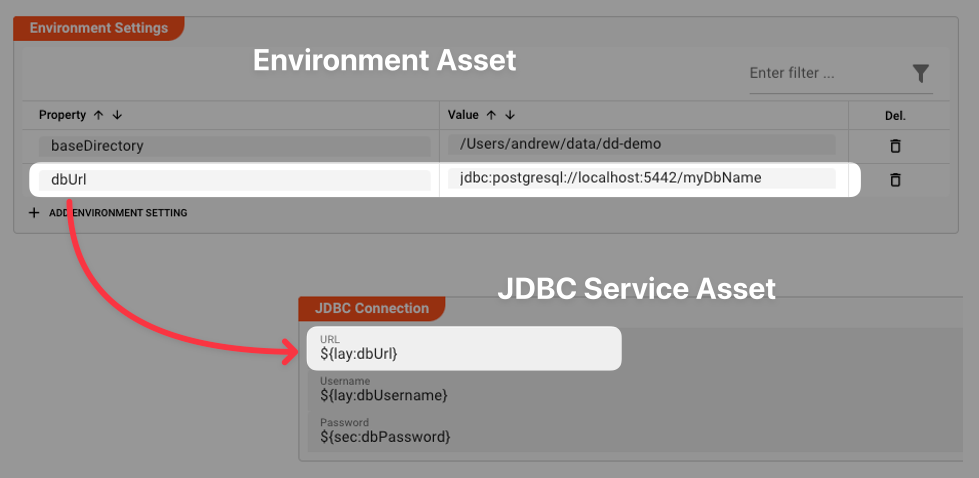Sort Property column ascending with up arrow

pyautogui.click(x=98, y=115)
